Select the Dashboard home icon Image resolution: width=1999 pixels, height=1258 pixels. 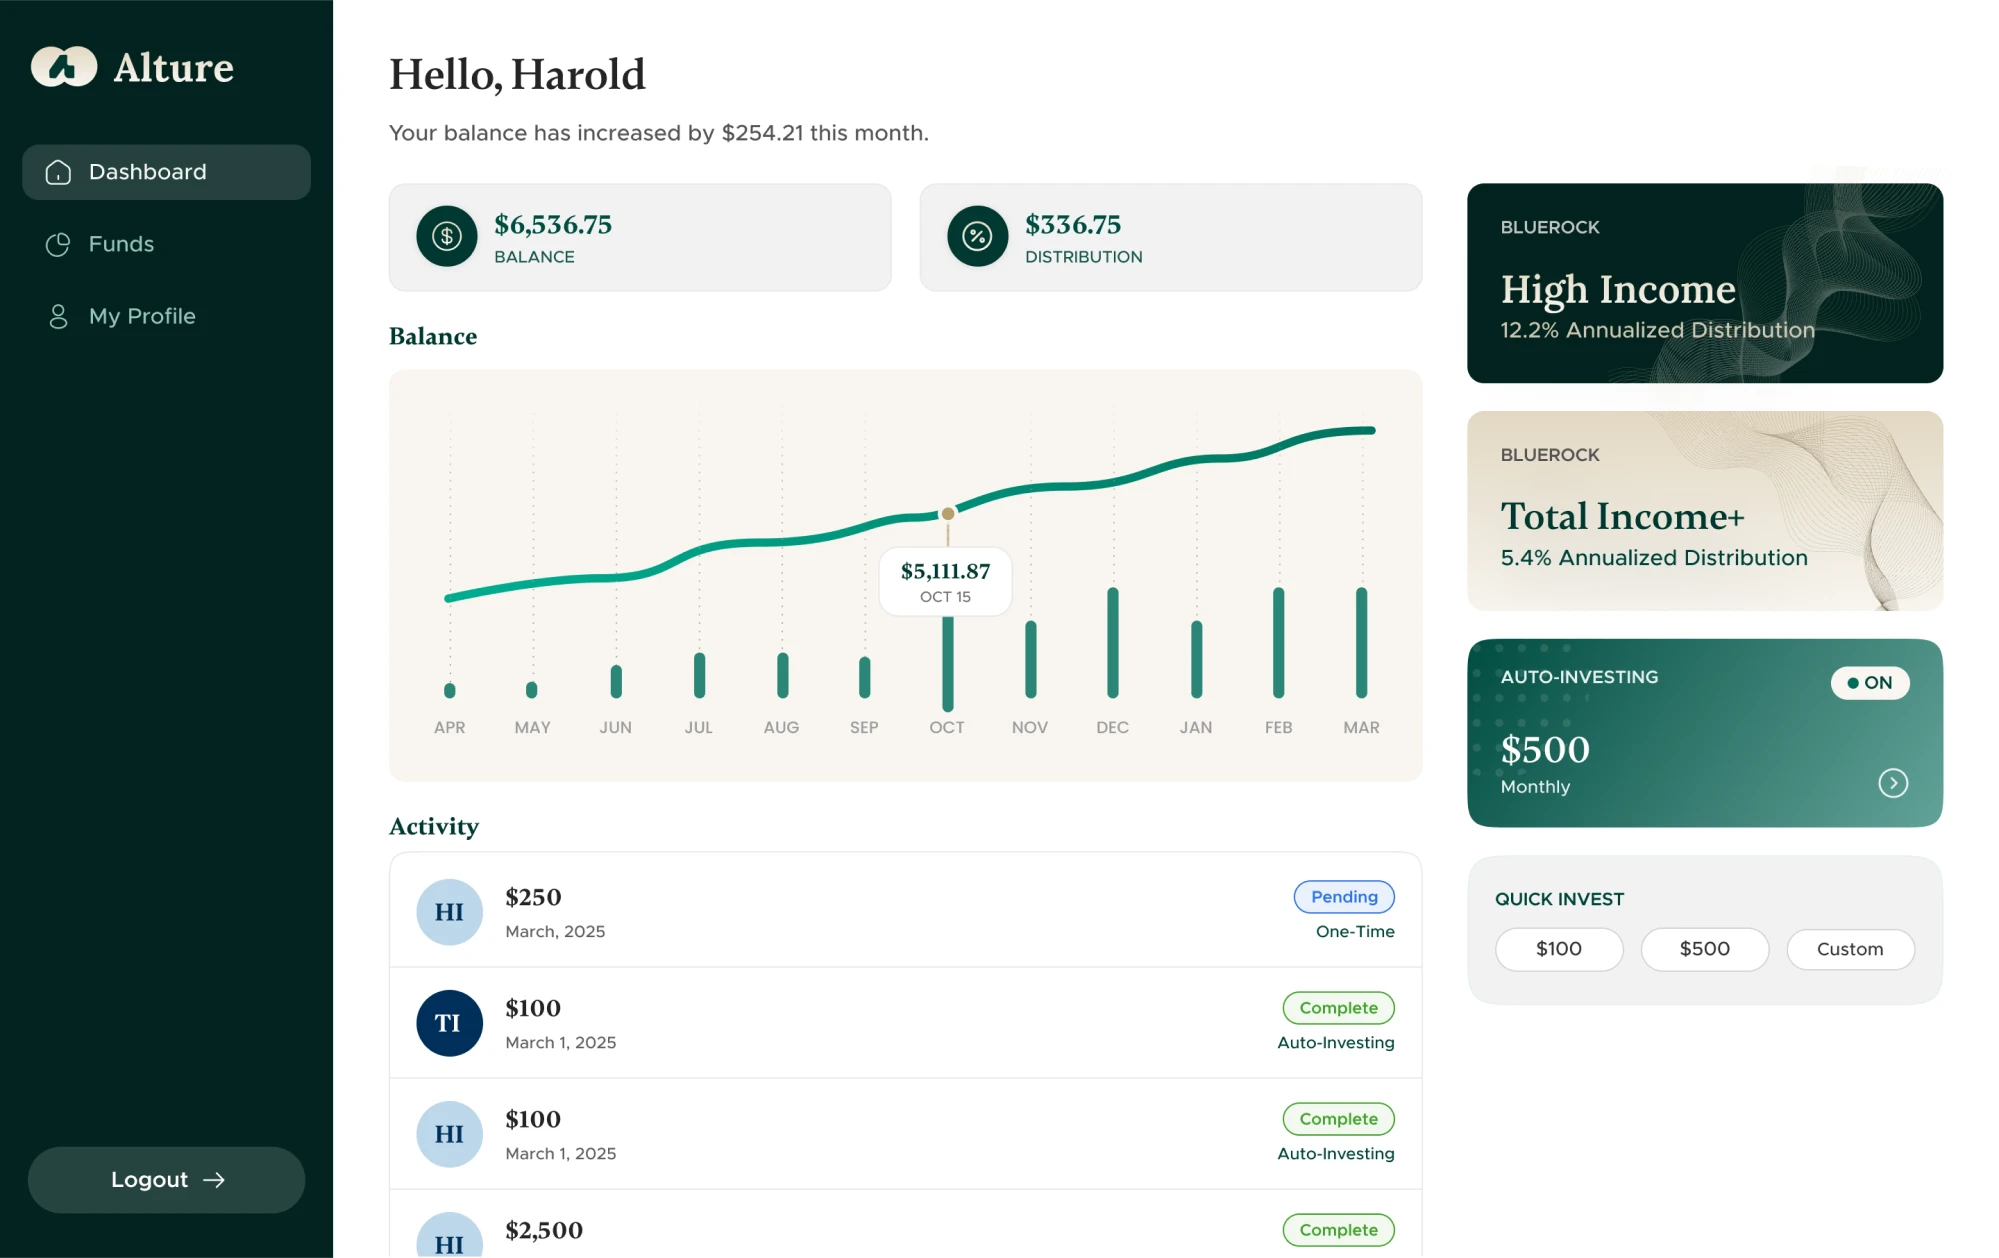point(58,172)
